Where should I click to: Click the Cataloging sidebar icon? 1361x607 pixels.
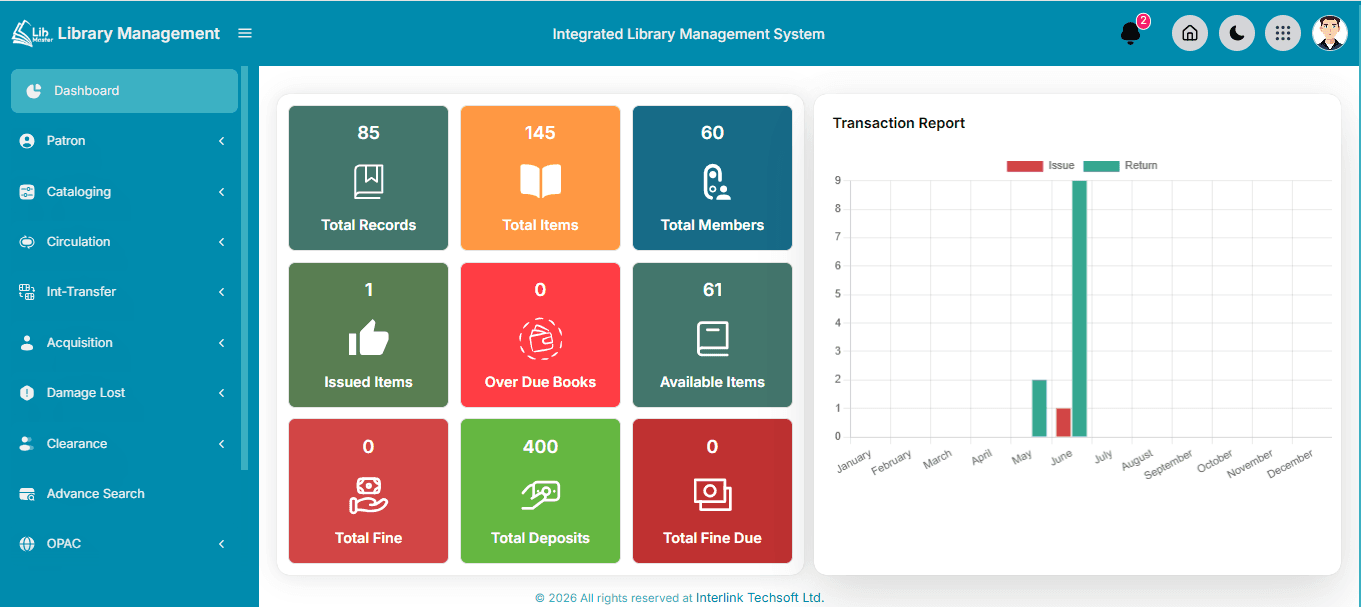pyautogui.click(x=27, y=192)
